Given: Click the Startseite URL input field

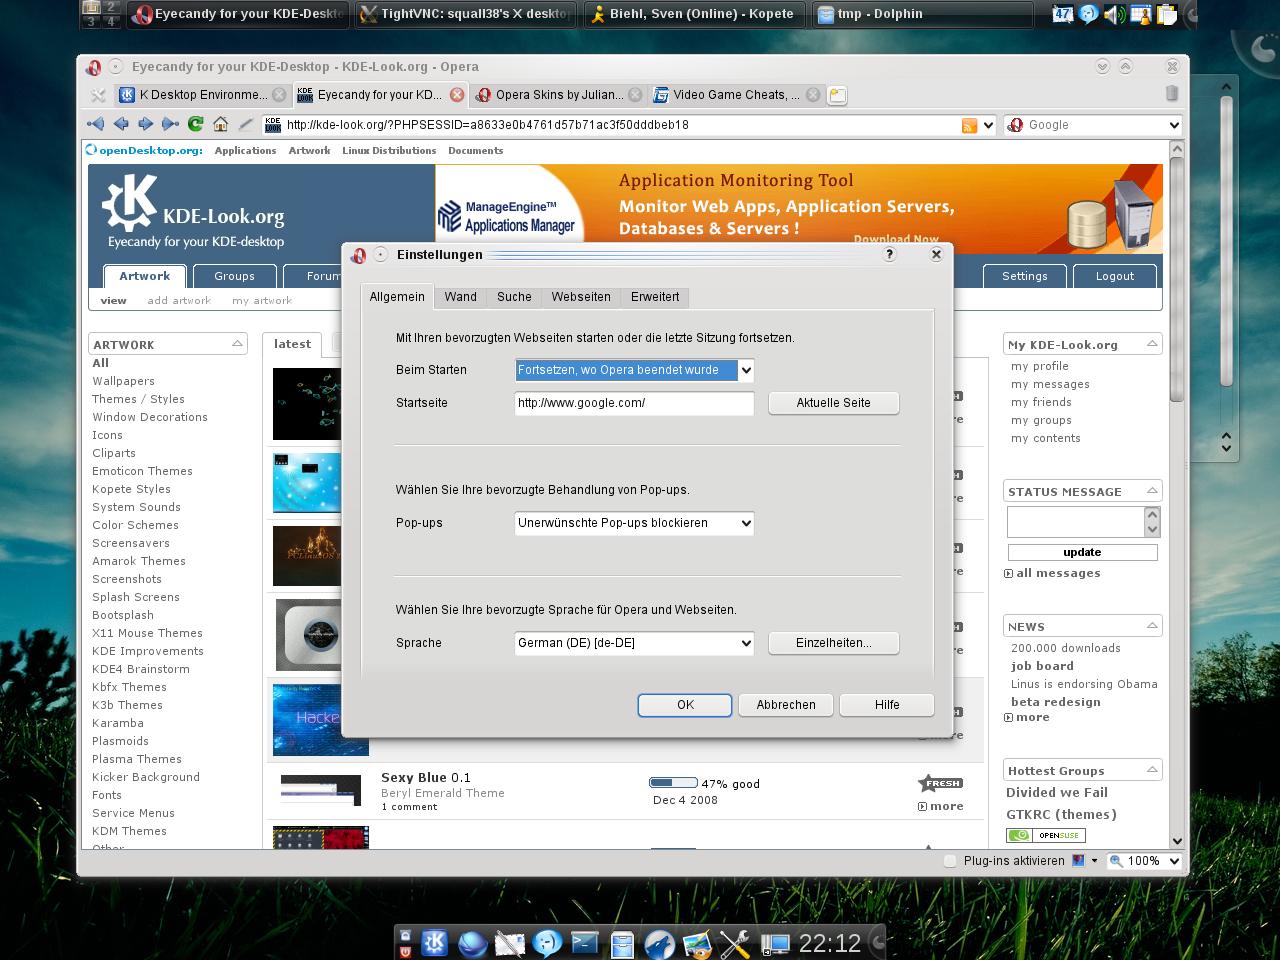Looking at the screenshot, I should (634, 403).
